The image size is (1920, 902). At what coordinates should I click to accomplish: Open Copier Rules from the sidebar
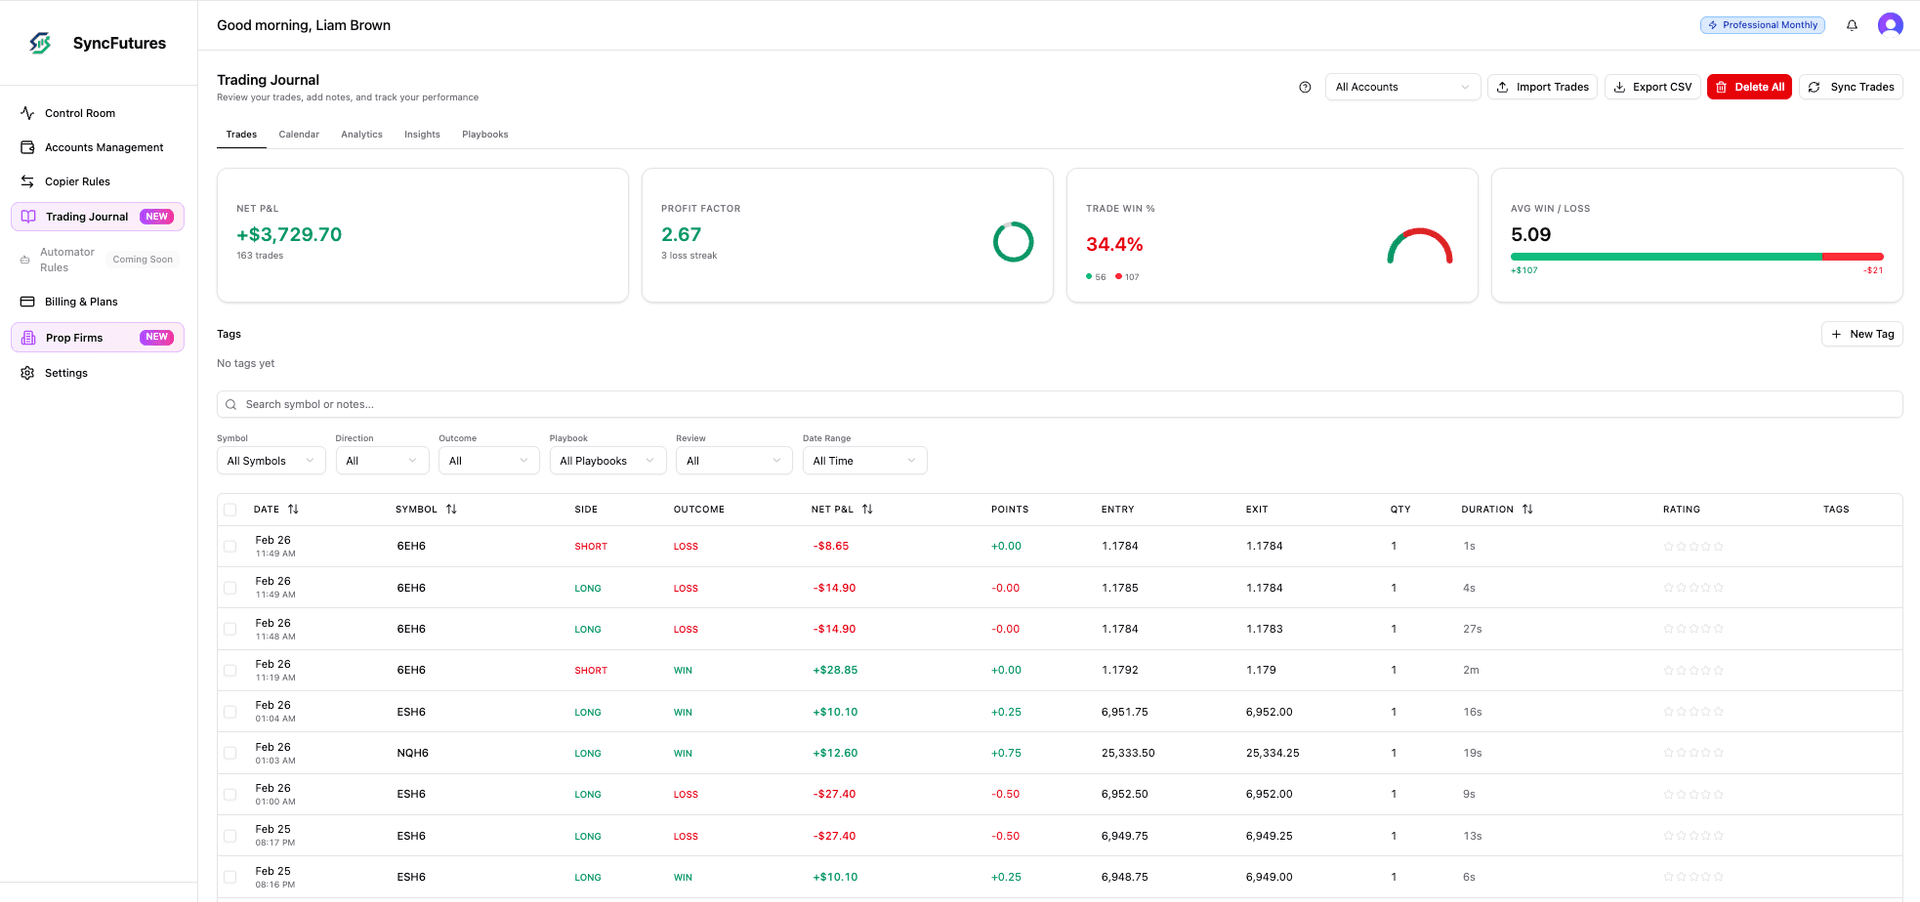pos(77,181)
